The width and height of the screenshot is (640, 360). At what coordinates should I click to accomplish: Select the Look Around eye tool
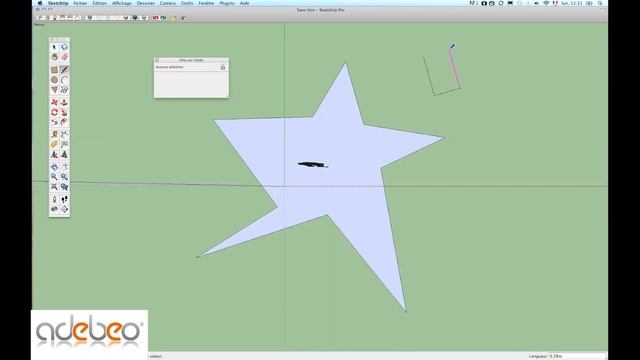pyautogui.click(x=54, y=209)
